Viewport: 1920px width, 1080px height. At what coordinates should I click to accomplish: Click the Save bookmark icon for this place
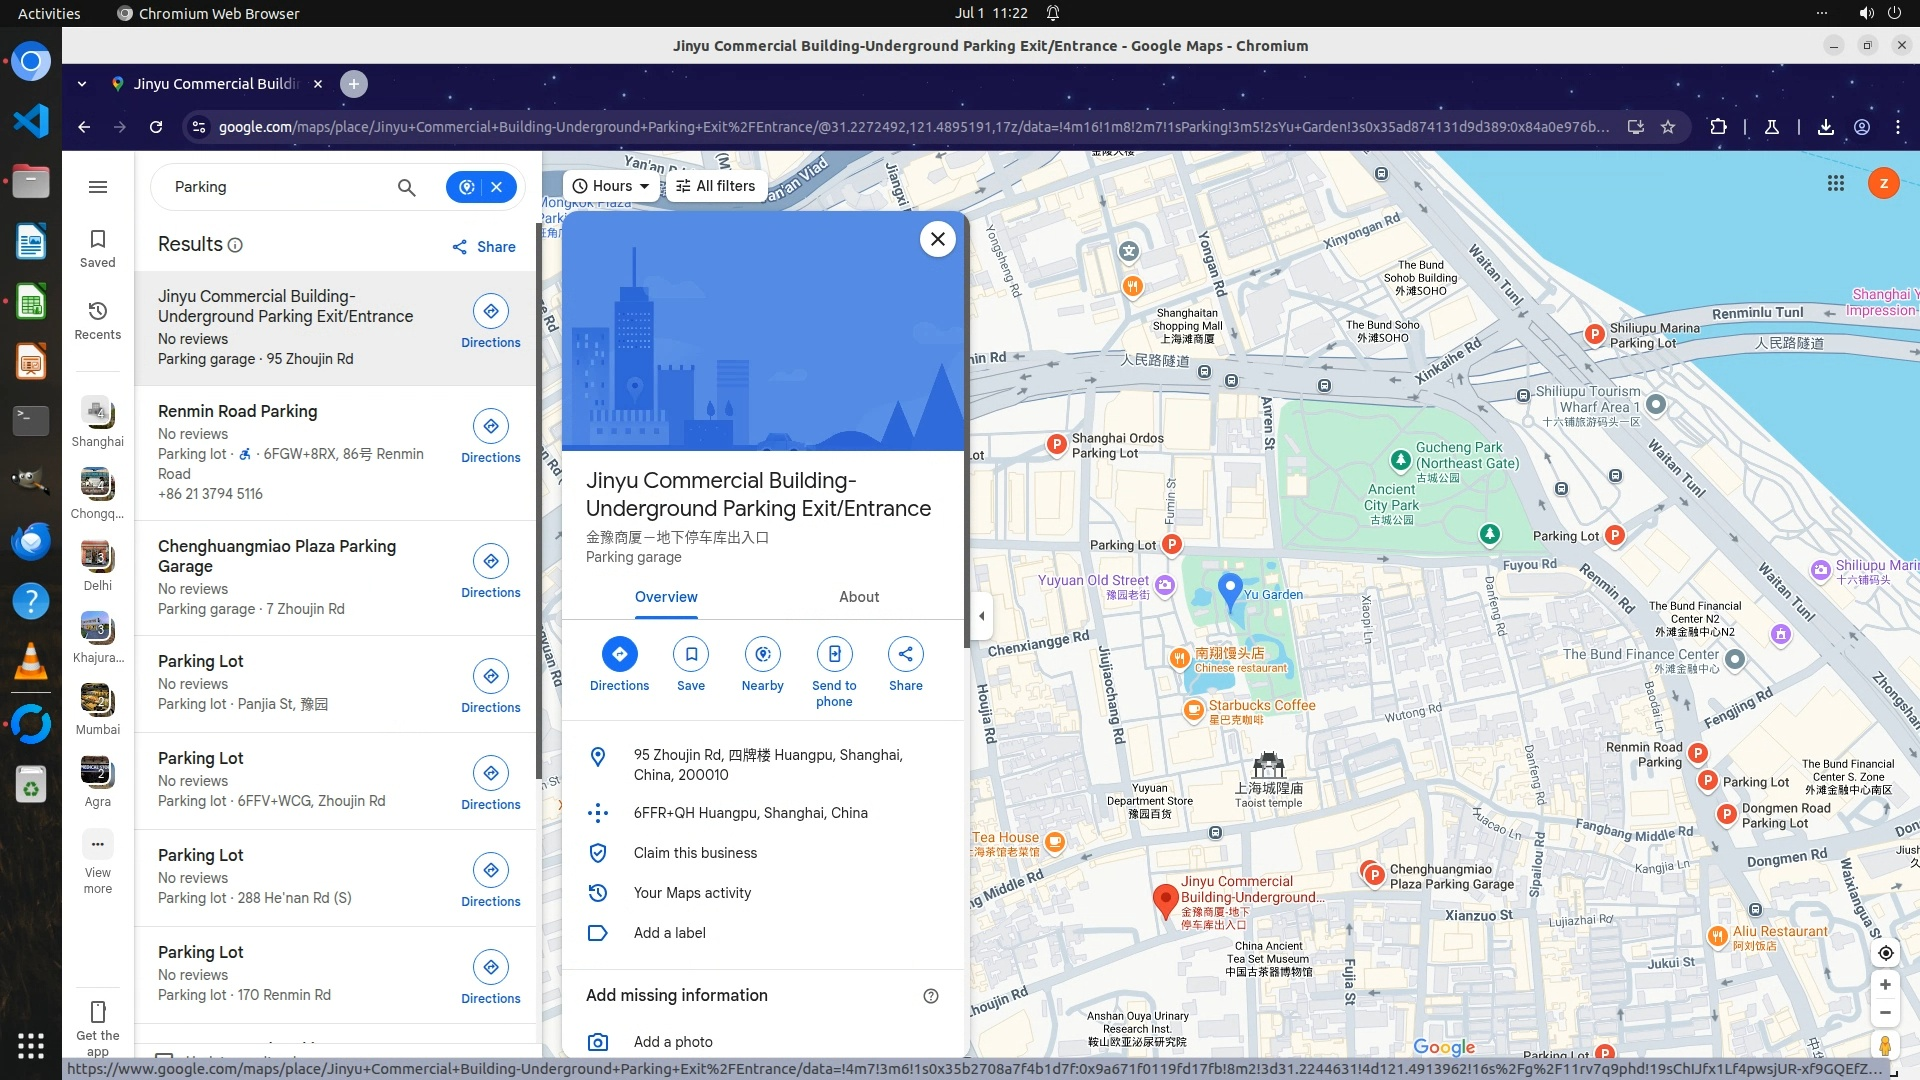point(691,655)
